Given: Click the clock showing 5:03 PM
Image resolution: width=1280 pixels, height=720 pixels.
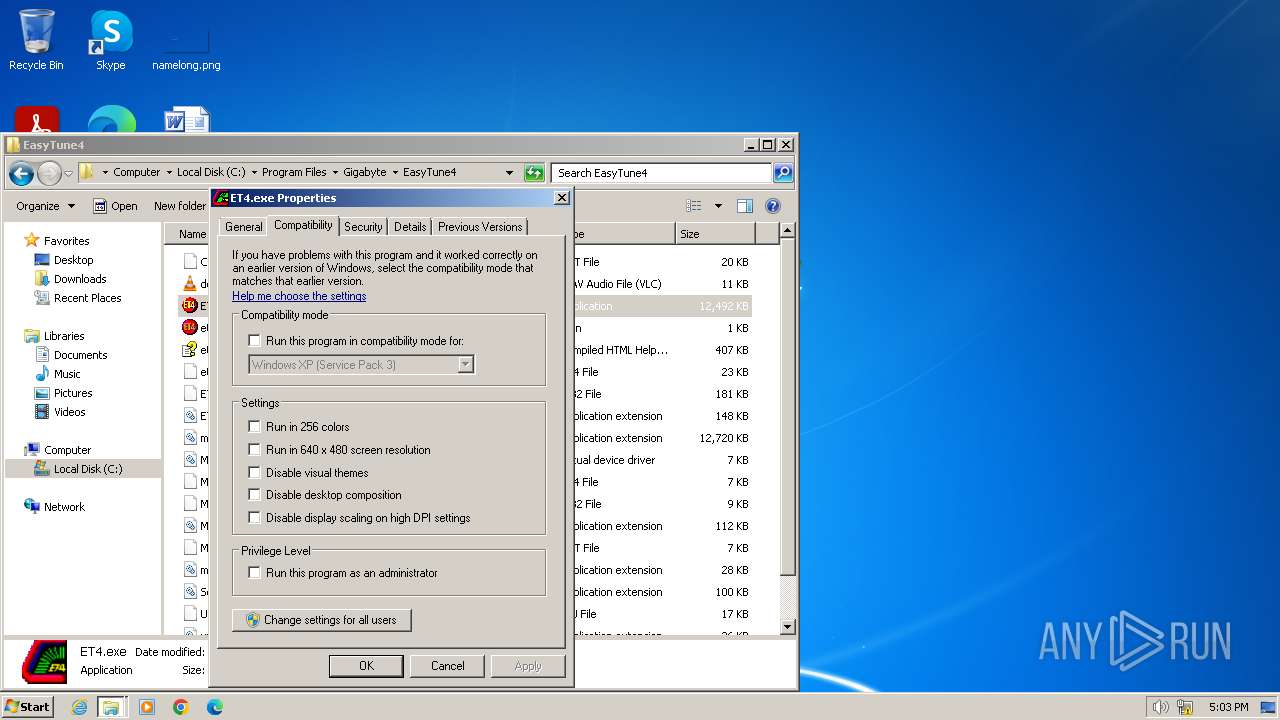Looking at the screenshot, I should click(1228, 707).
